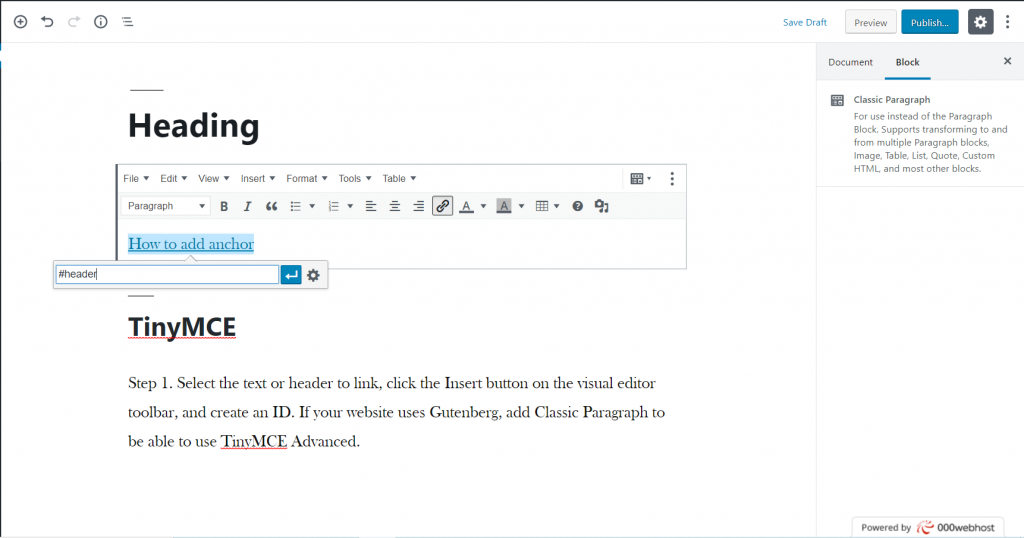Image resolution: width=1024 pixels, height=538 pixels.
Task: Click the 'How to add anchor' link
Action: [191, 244]
